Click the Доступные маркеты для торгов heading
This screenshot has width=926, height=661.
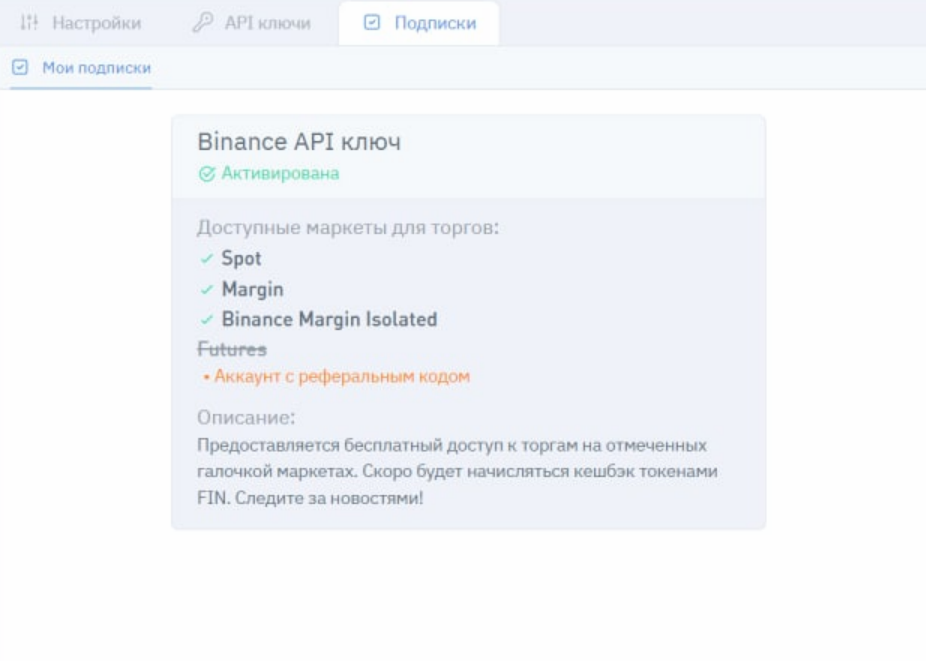pyautogui.click(x=348, y=227)
